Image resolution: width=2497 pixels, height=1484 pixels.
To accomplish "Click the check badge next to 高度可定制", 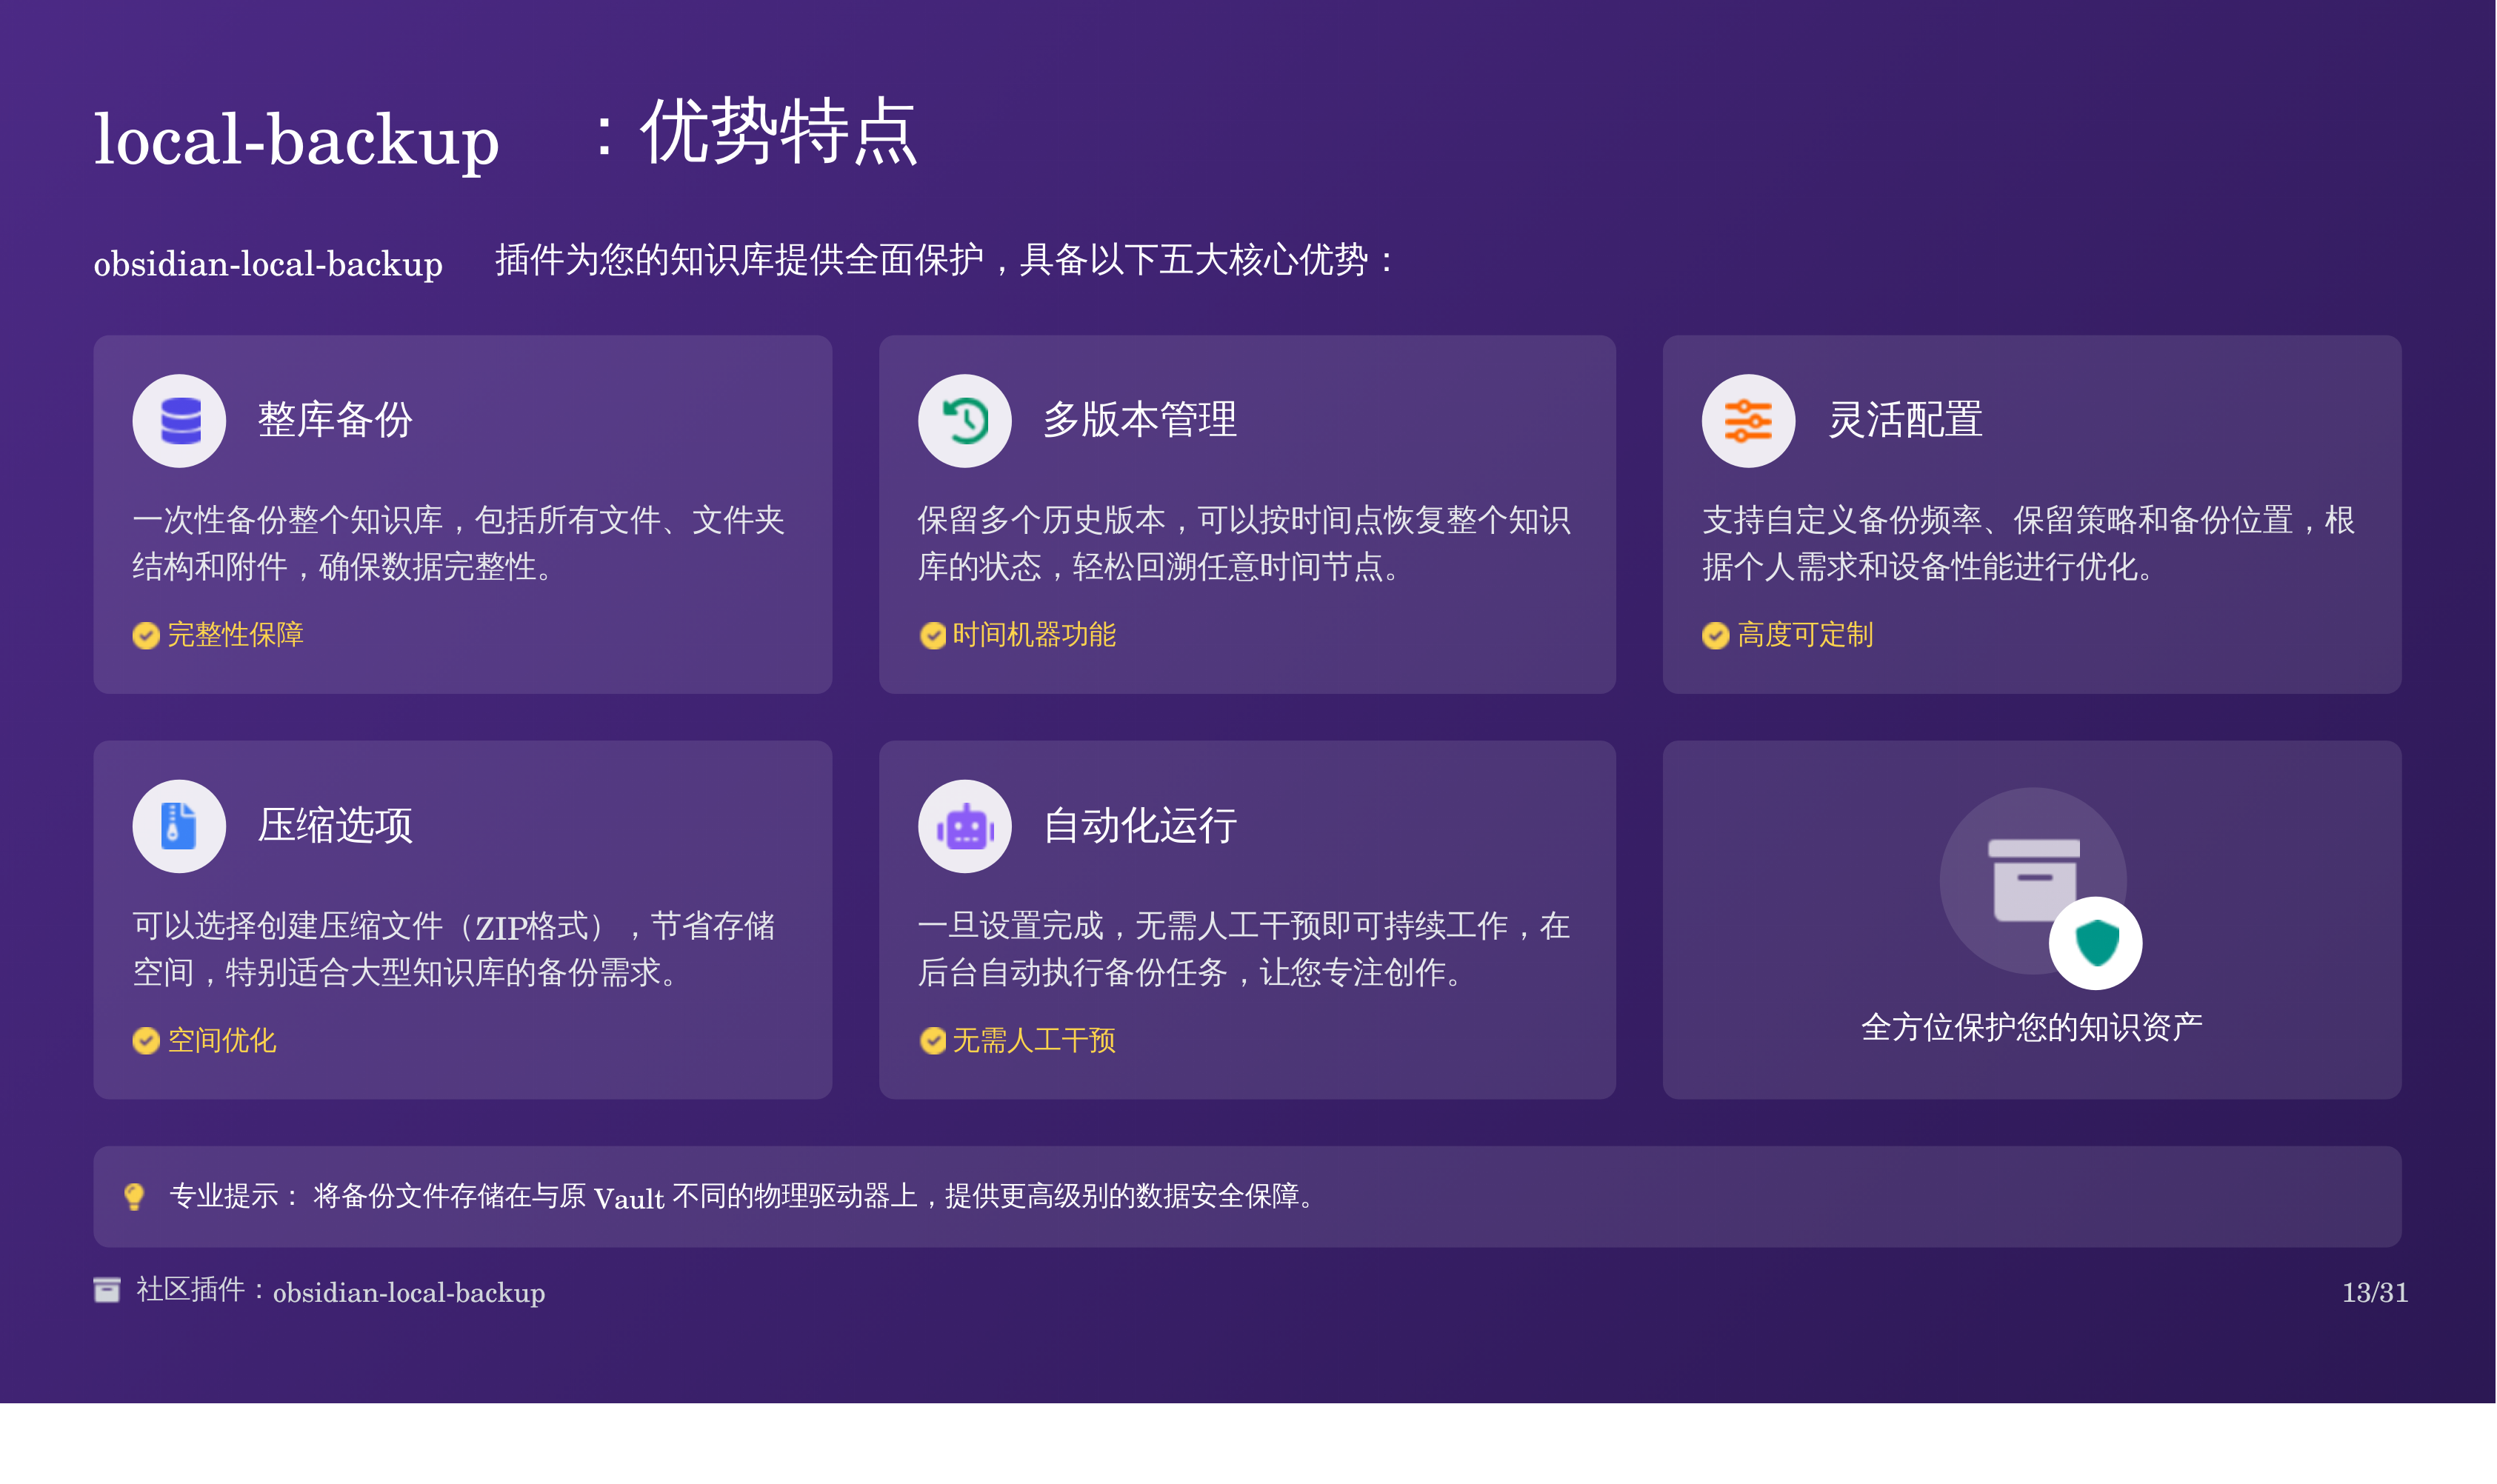I will point(1715,636).
